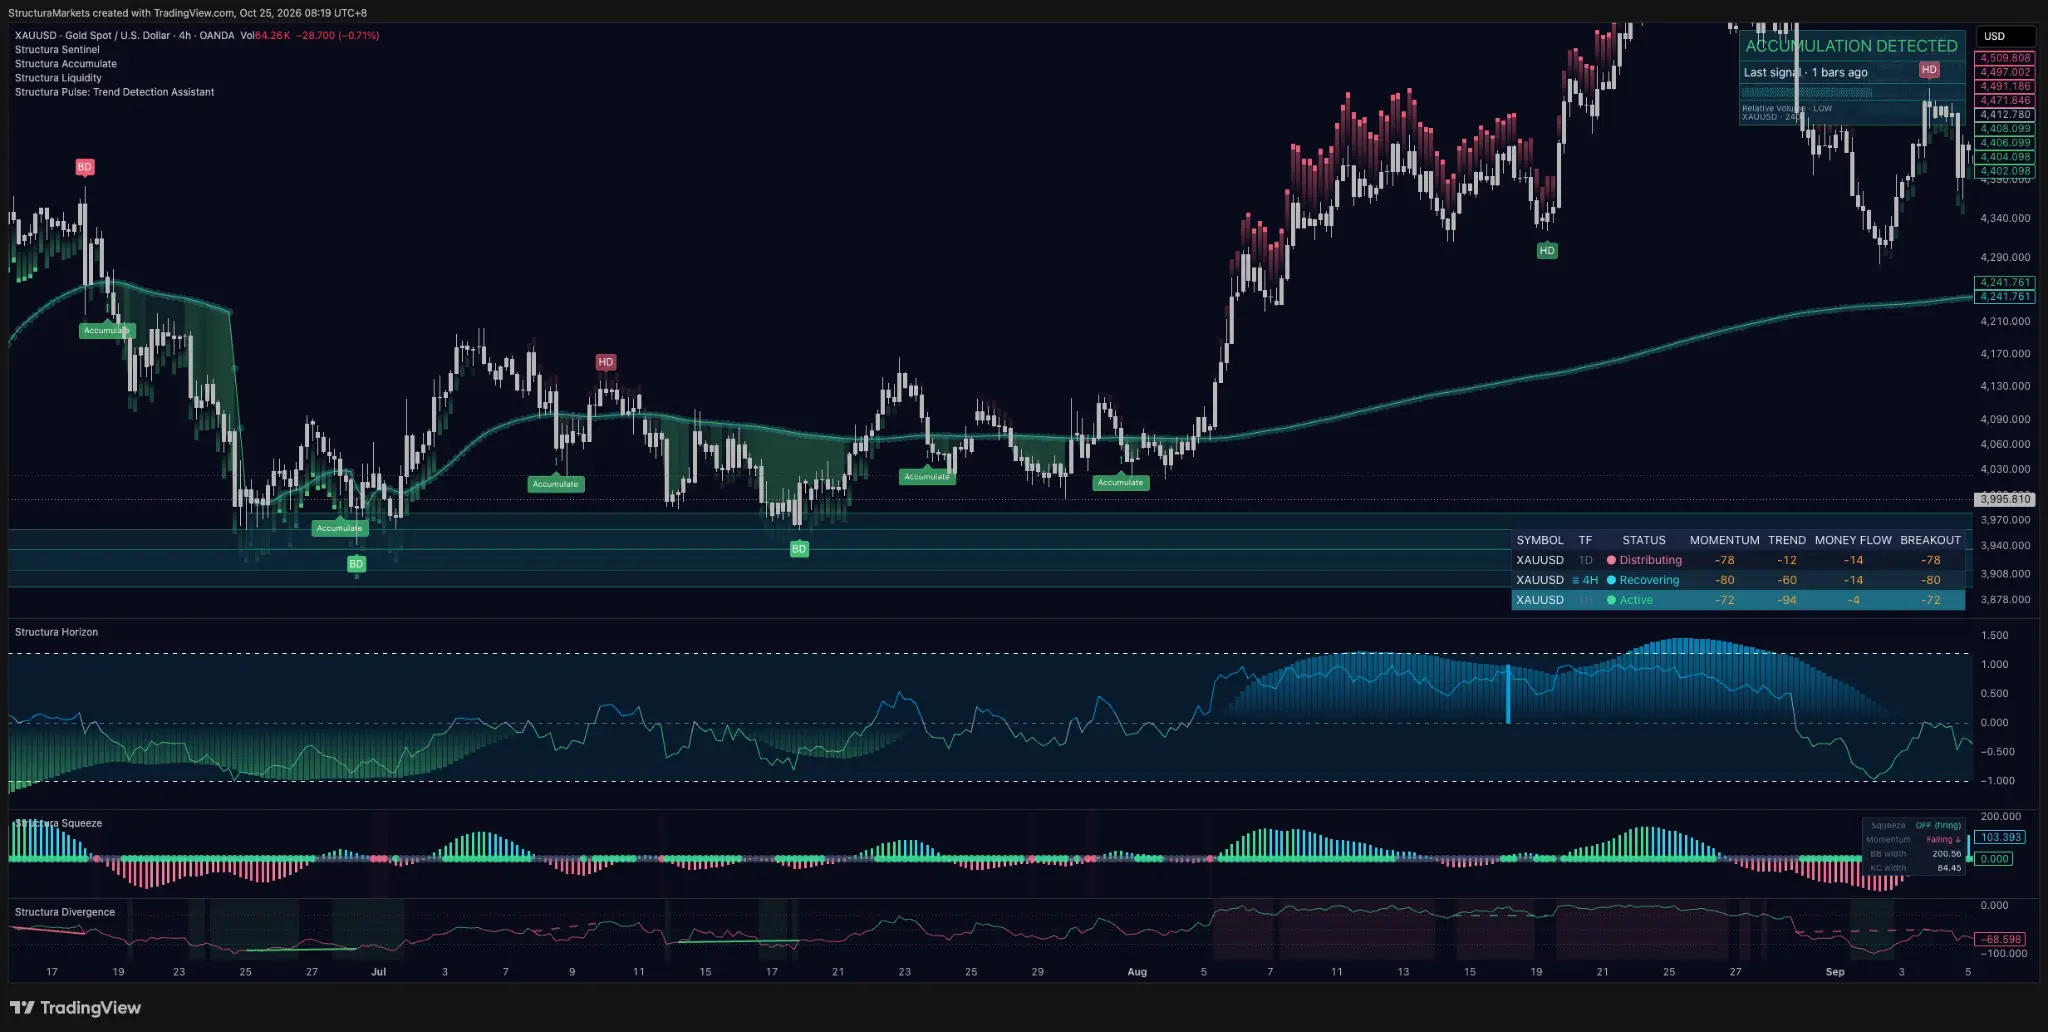This screenshot has width=2048, height=1032.
Task: Click the OFF (firing) squeeze status
Action: (x=1938, y=826)
